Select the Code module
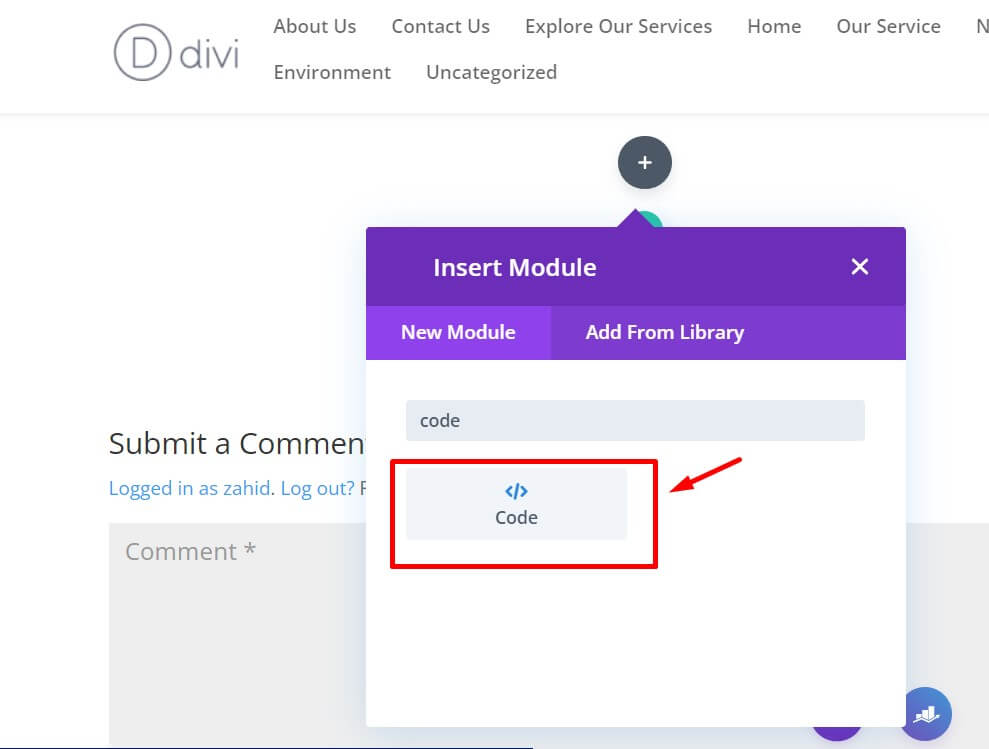Viewport: 989px width, 749px height. pos(517,504)
